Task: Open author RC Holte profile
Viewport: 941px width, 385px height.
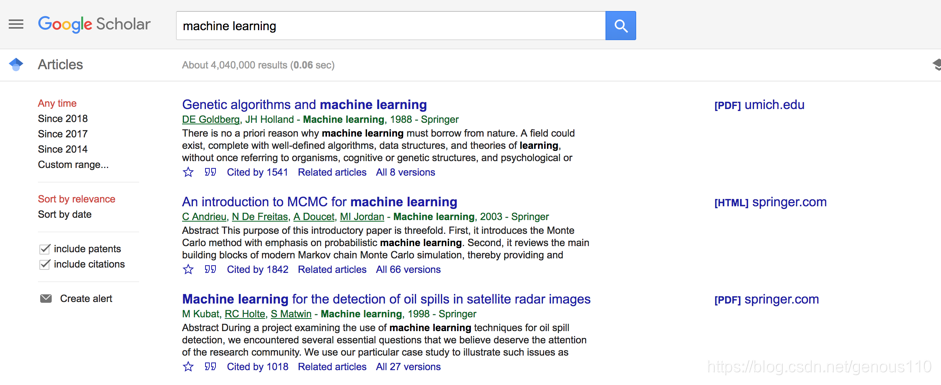Action: coord(245,314)
